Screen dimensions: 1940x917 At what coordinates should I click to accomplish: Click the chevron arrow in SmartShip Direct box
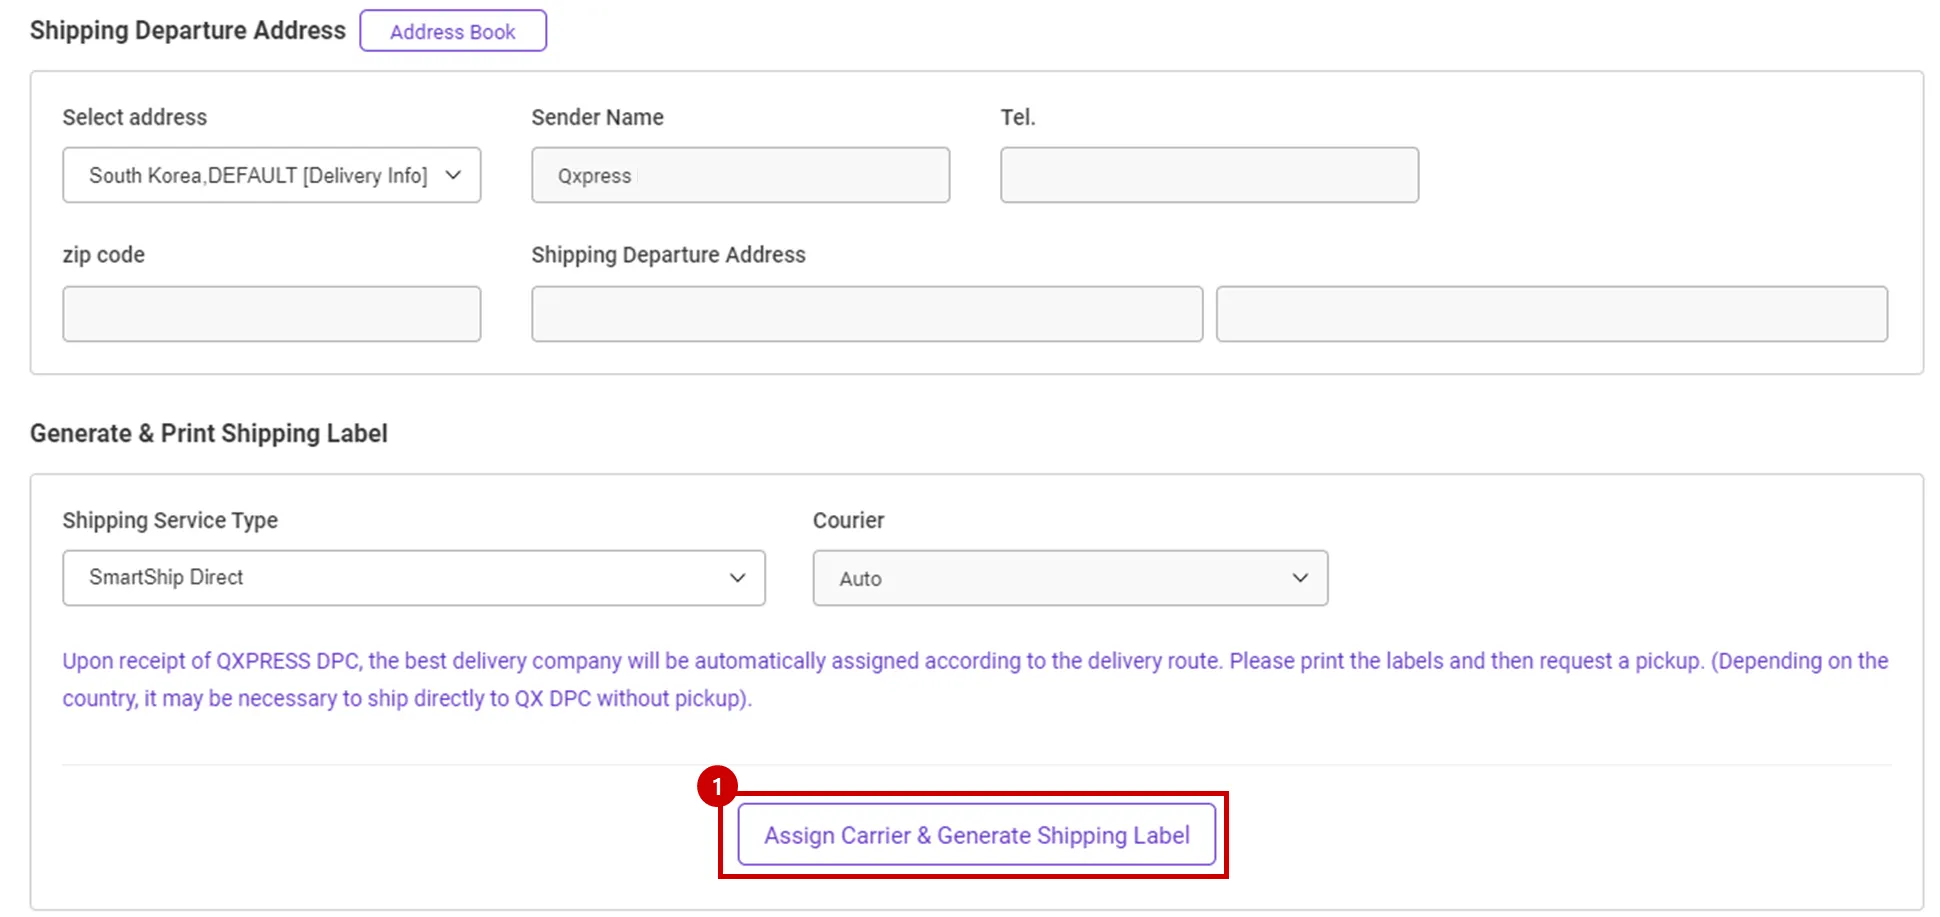point(737,578)
